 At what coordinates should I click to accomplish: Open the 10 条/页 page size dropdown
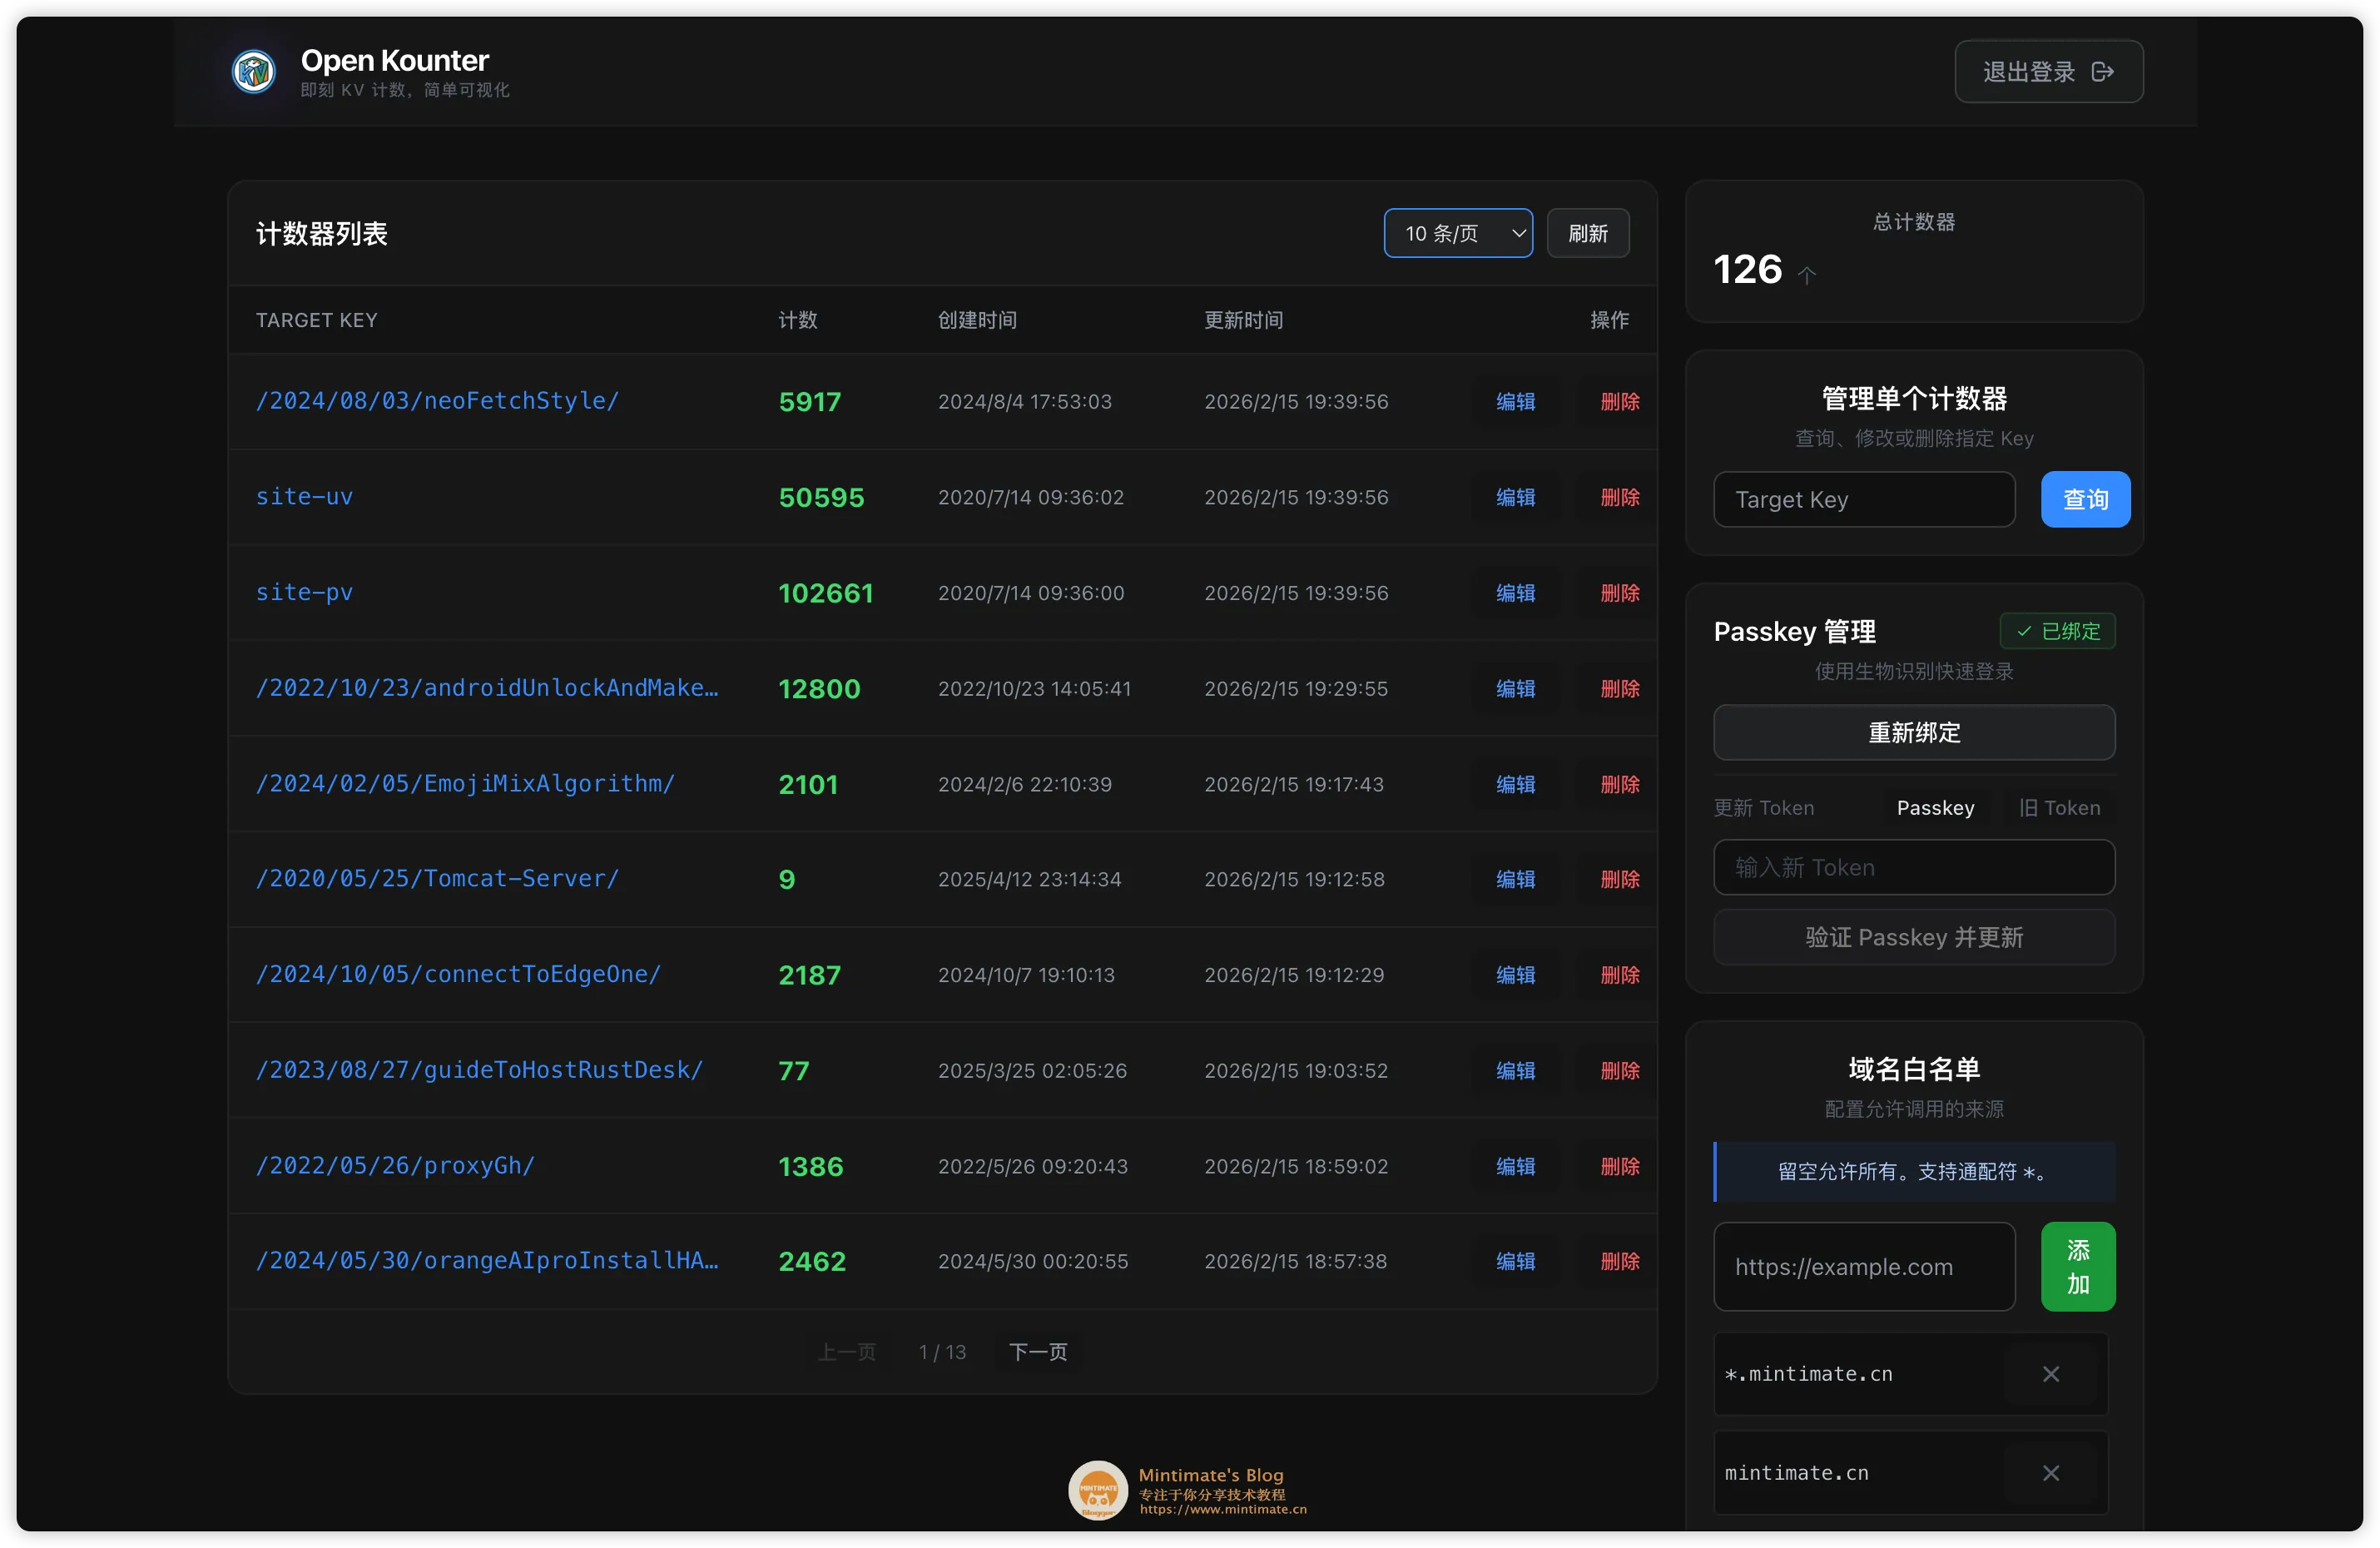(1458, 233)
